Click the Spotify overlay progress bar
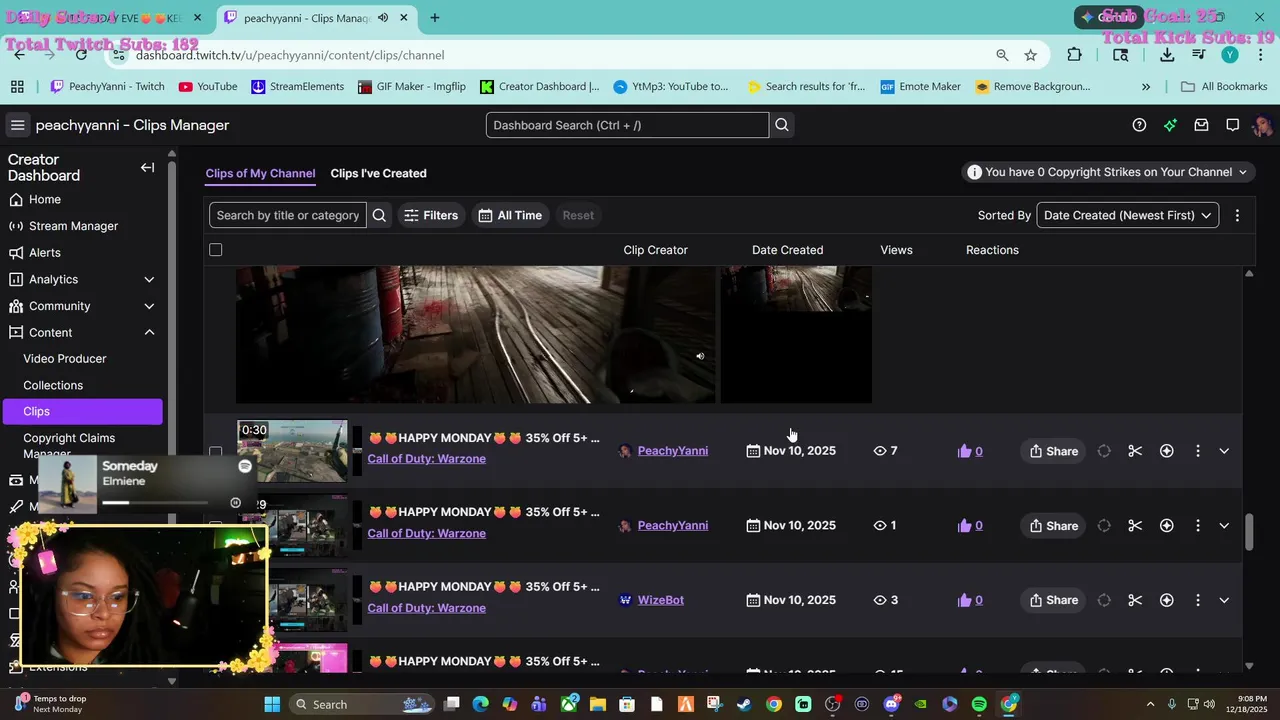The width and height of the screenshot is (1280, 720). 155,503
